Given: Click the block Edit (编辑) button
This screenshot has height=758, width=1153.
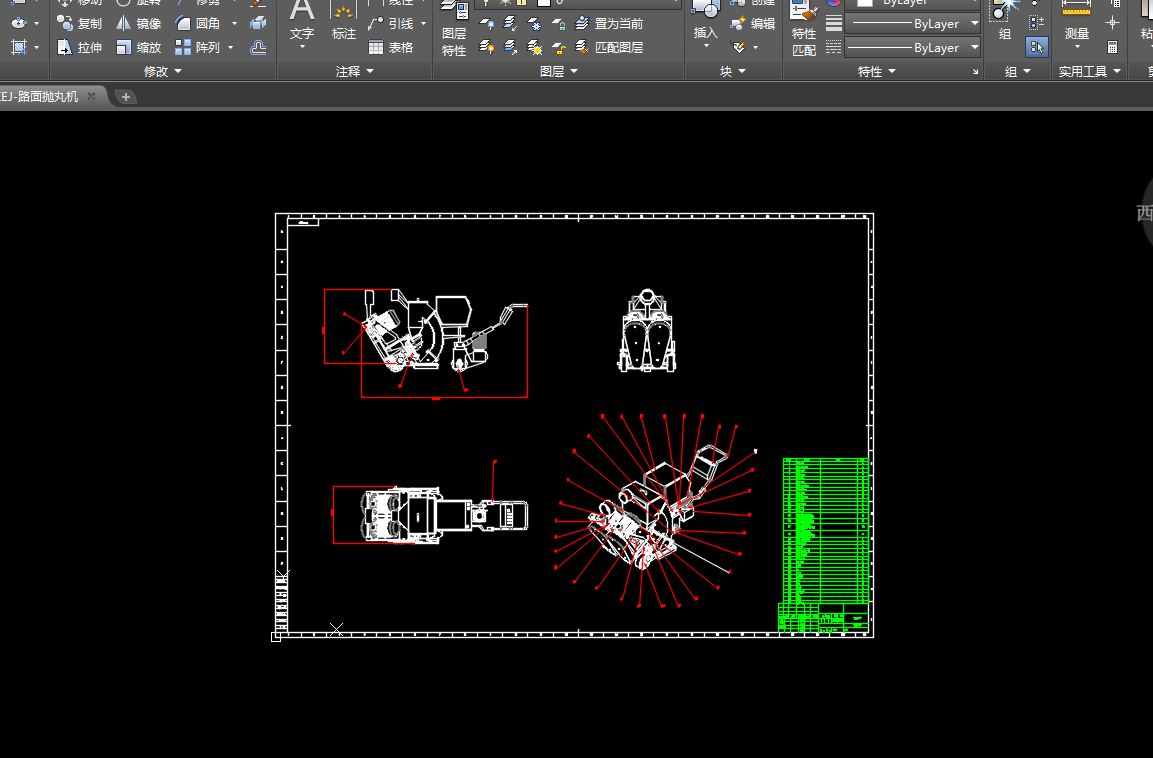Looking at the screenshot, I should [752, 24].
